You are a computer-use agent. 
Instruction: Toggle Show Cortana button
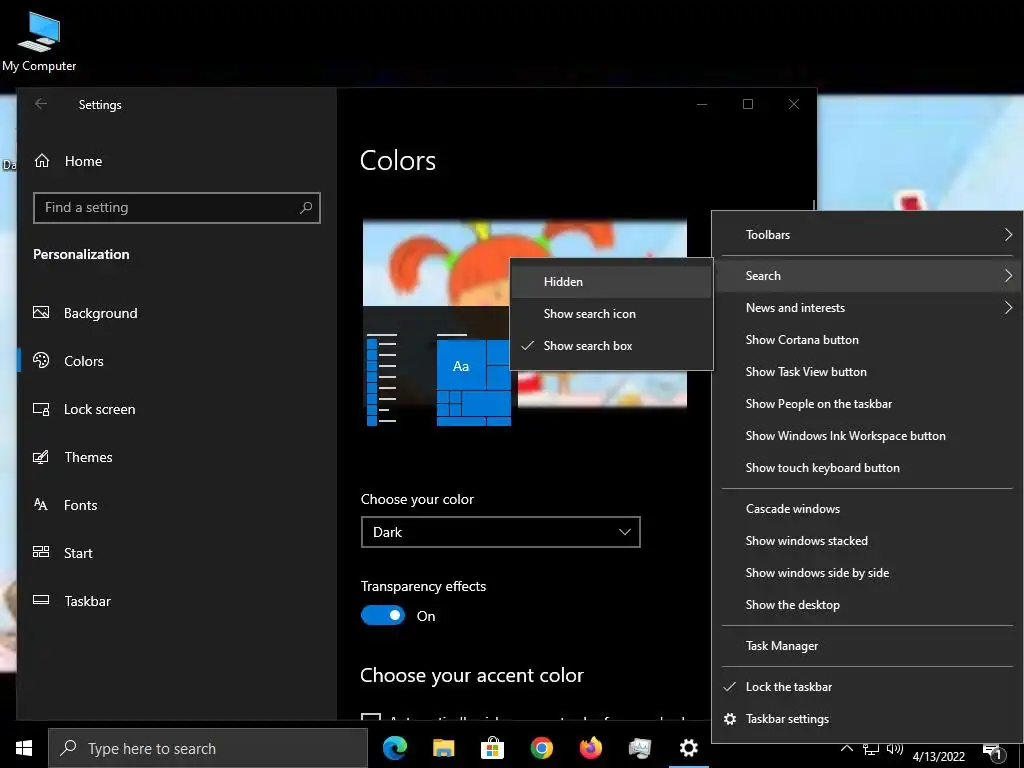[869, 340]
